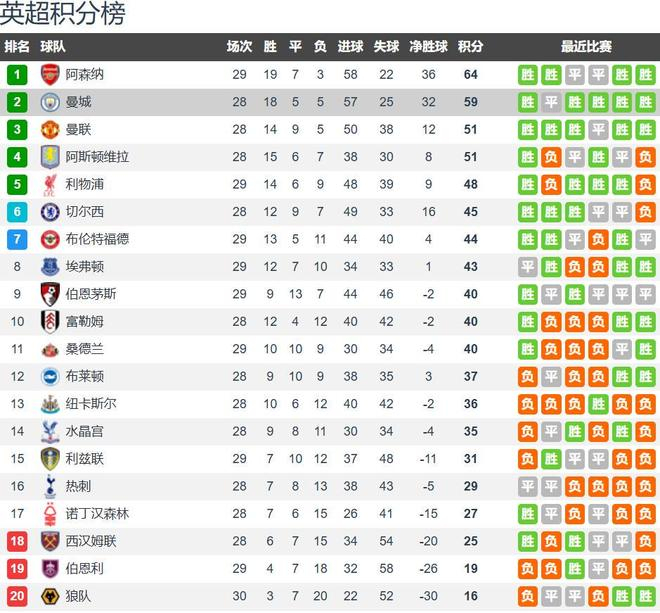Click the Newcastle (纽卡斯尔) crest icon
The image size is (660, 613).
click(50, 404)
